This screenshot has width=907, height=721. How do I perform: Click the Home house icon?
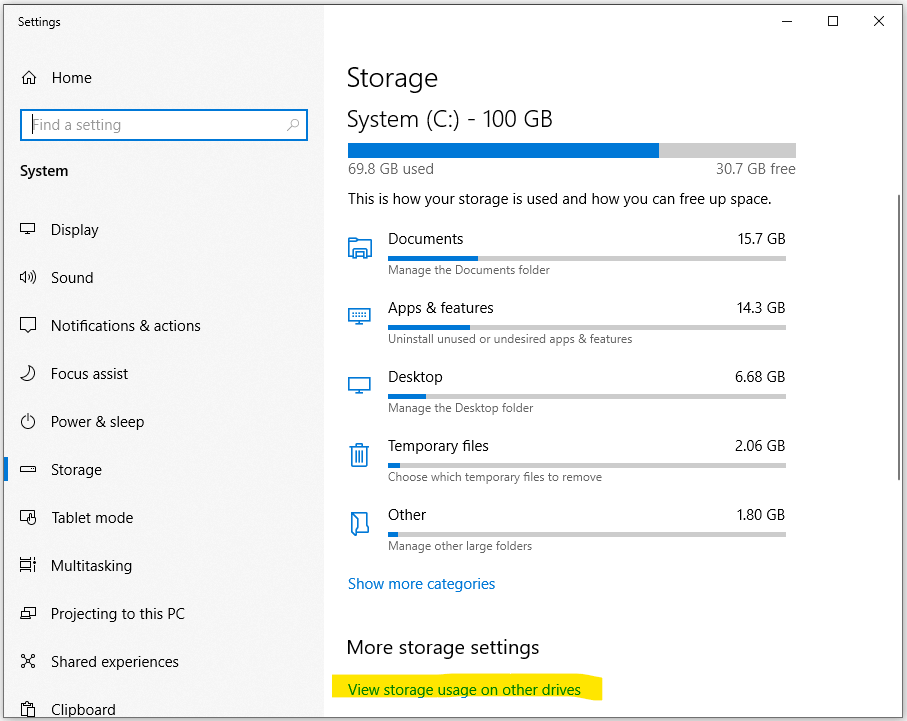click(29, 78)
